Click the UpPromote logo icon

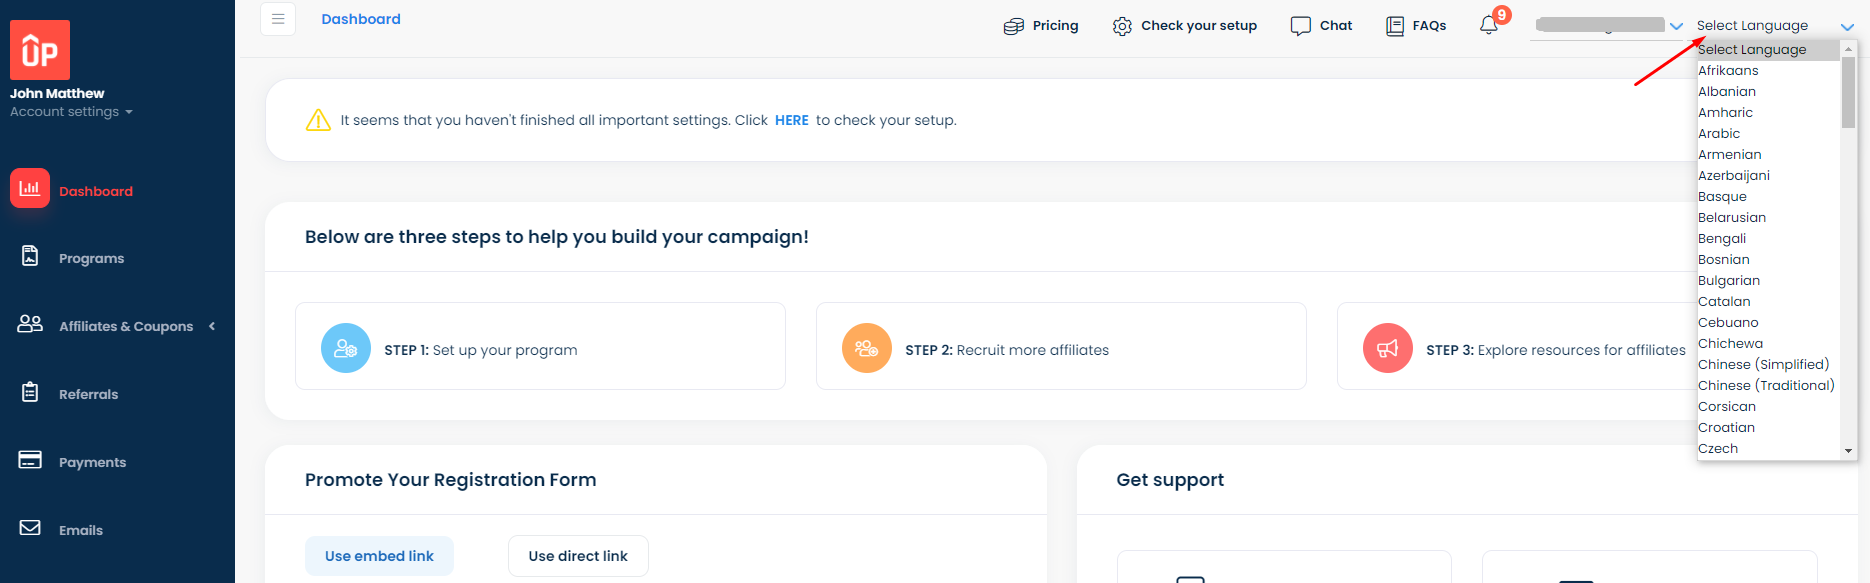click(x=40, y=50)
